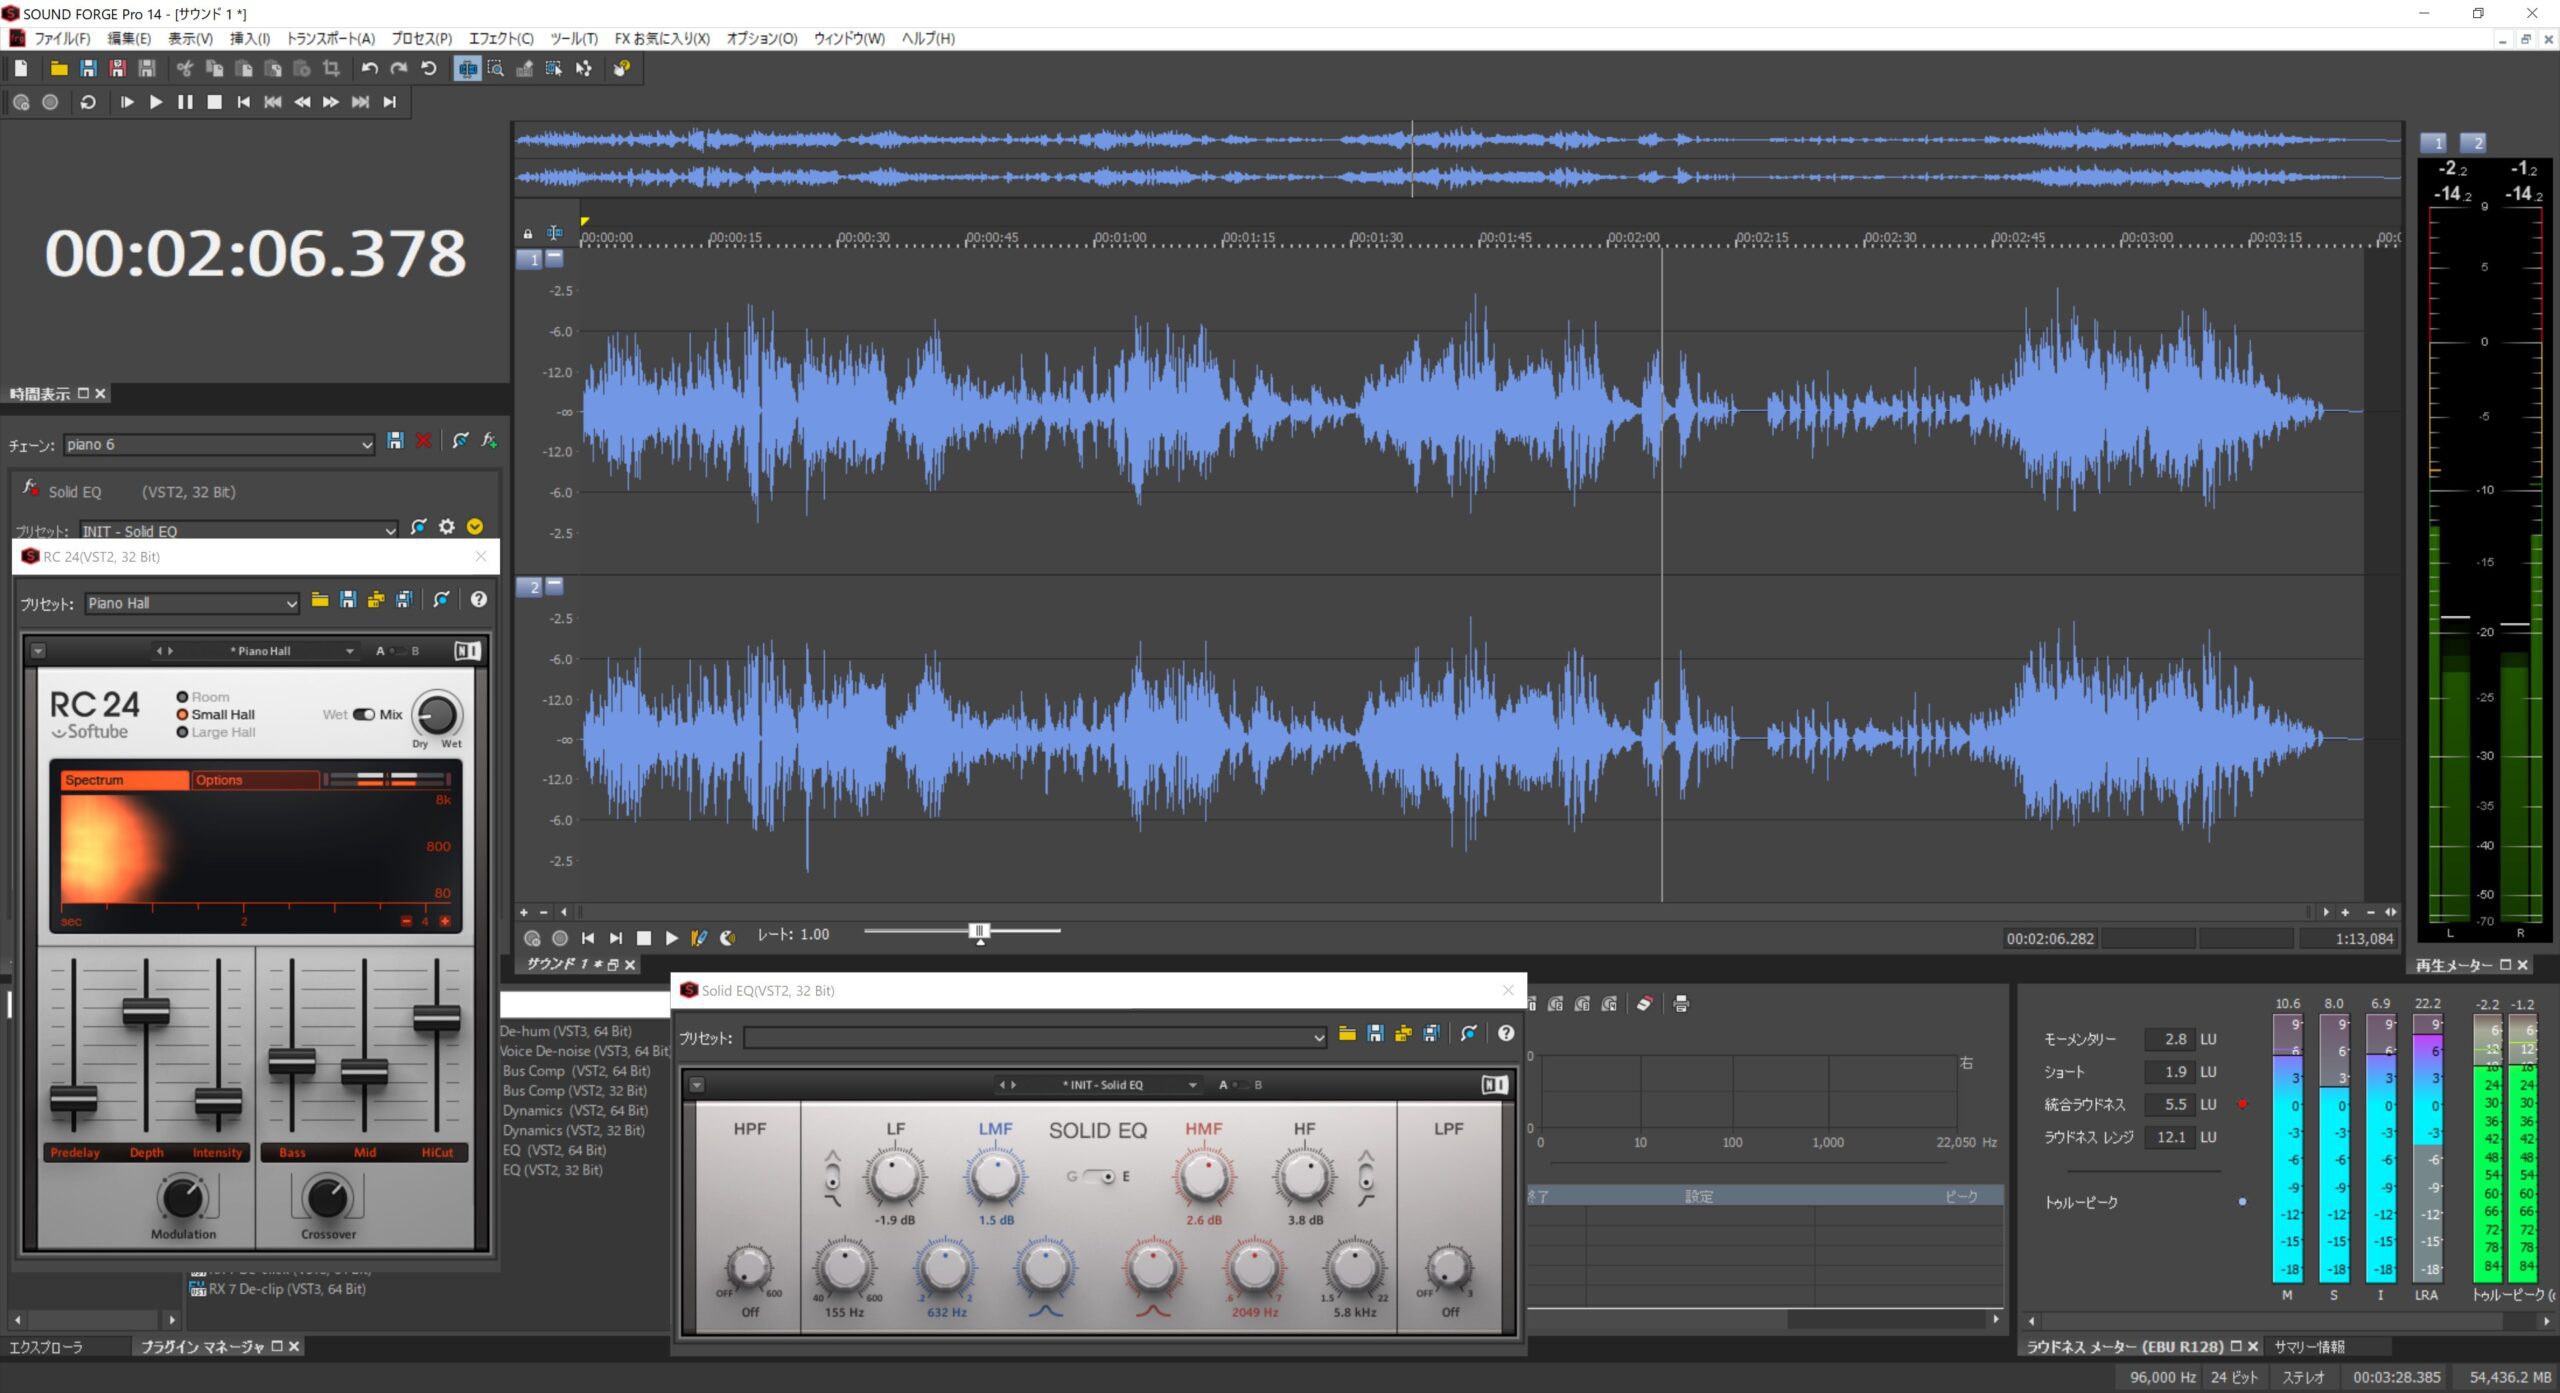This screenshot has height=1393, width=2560.
Task: Click the crop/trim icon in main toolbar
Action: (x=331, y=68)
